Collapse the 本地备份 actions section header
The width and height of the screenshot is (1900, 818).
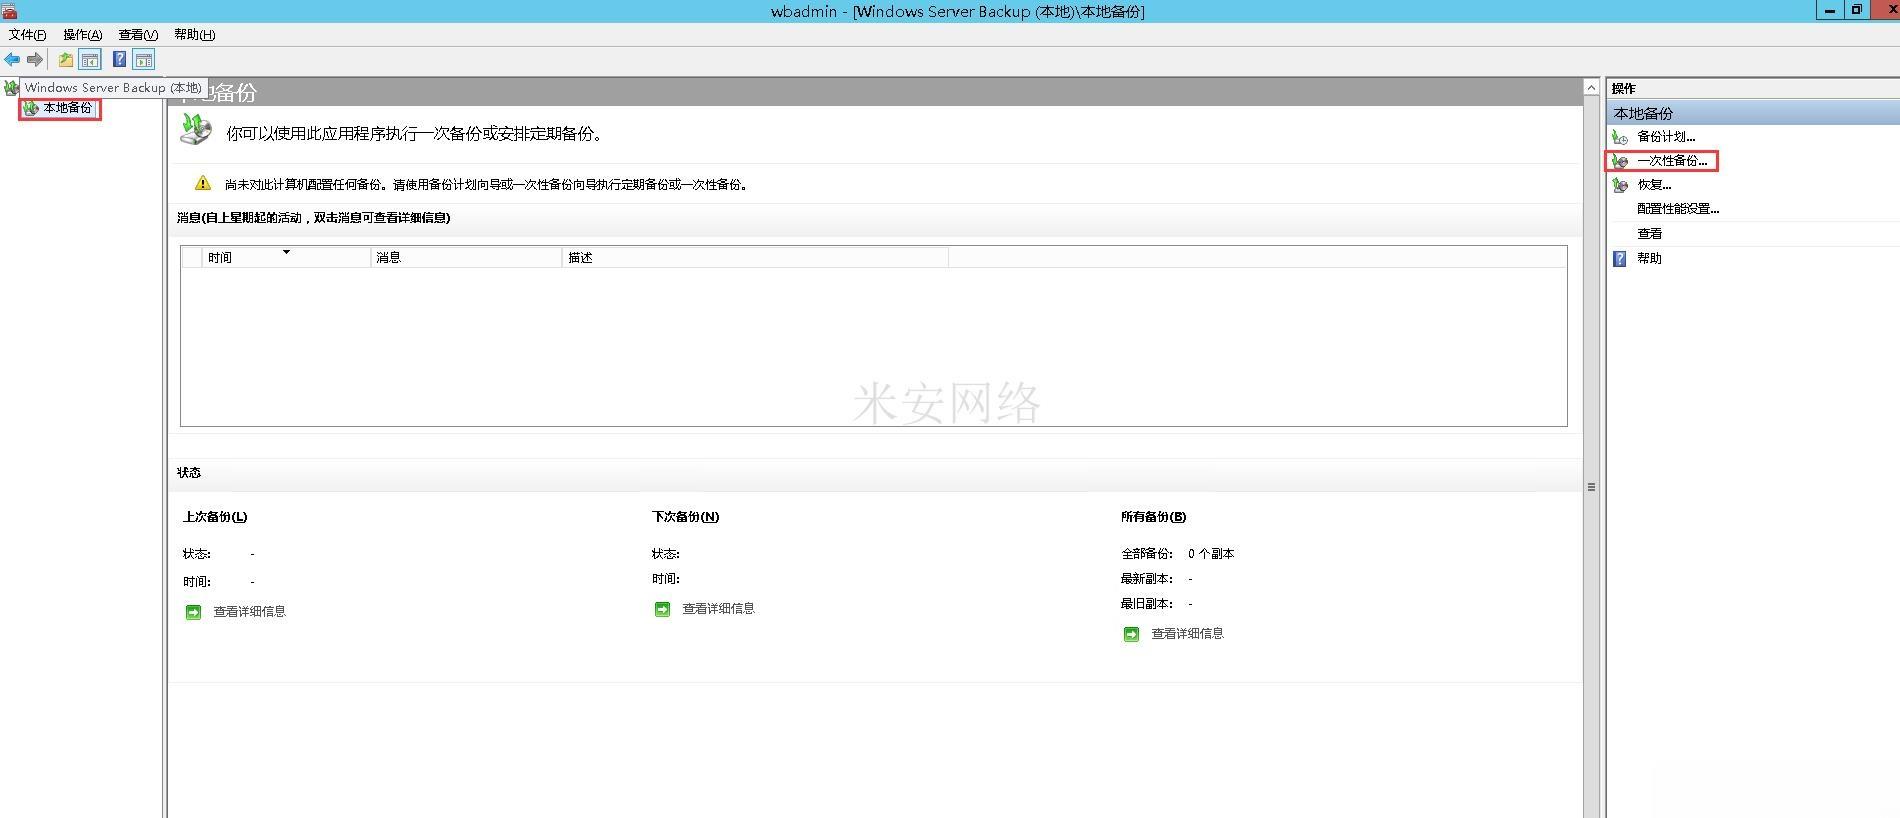[1753, 113]
